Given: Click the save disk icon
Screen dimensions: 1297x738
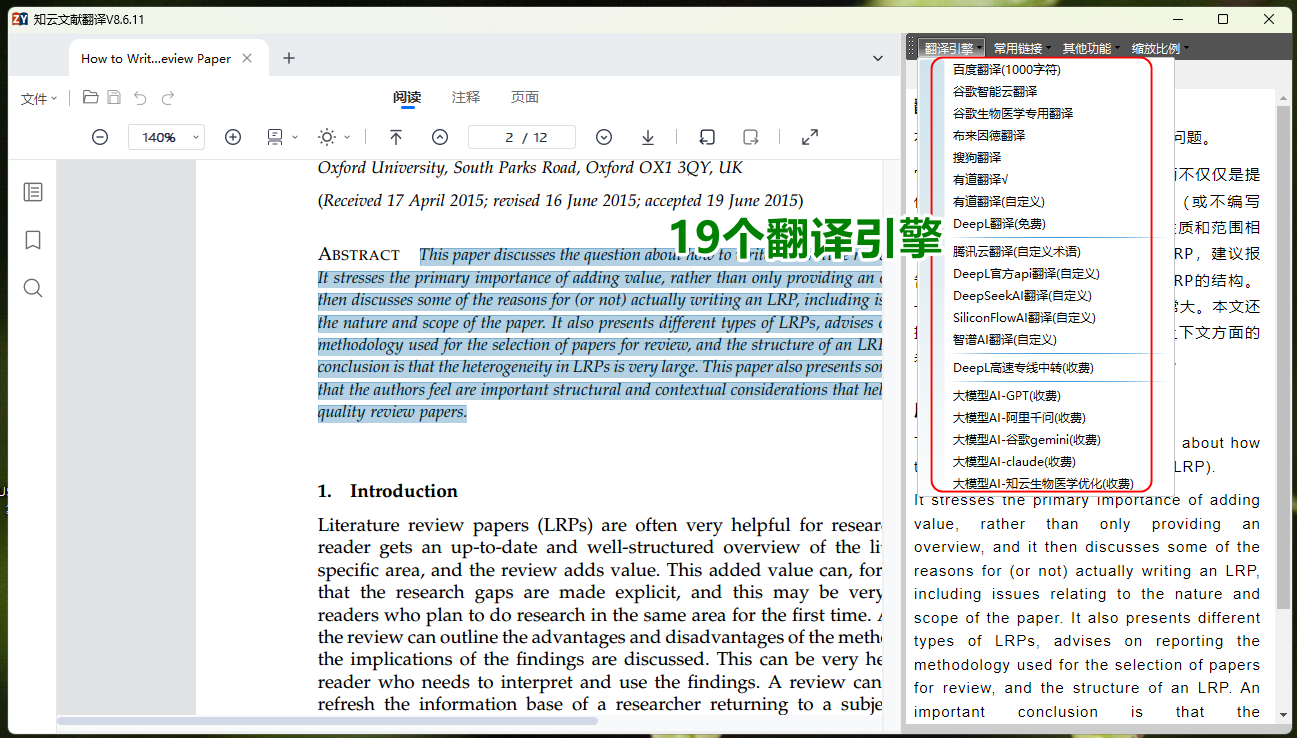Looking at the screenshot, I should click(114, 97).
